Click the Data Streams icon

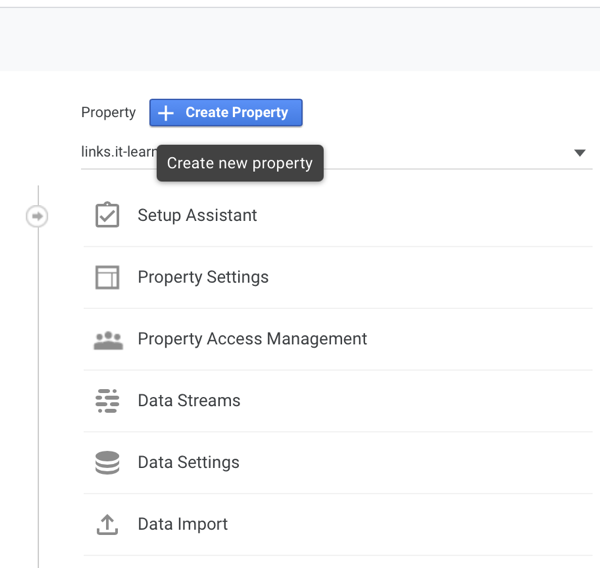(x=107, y=401)
